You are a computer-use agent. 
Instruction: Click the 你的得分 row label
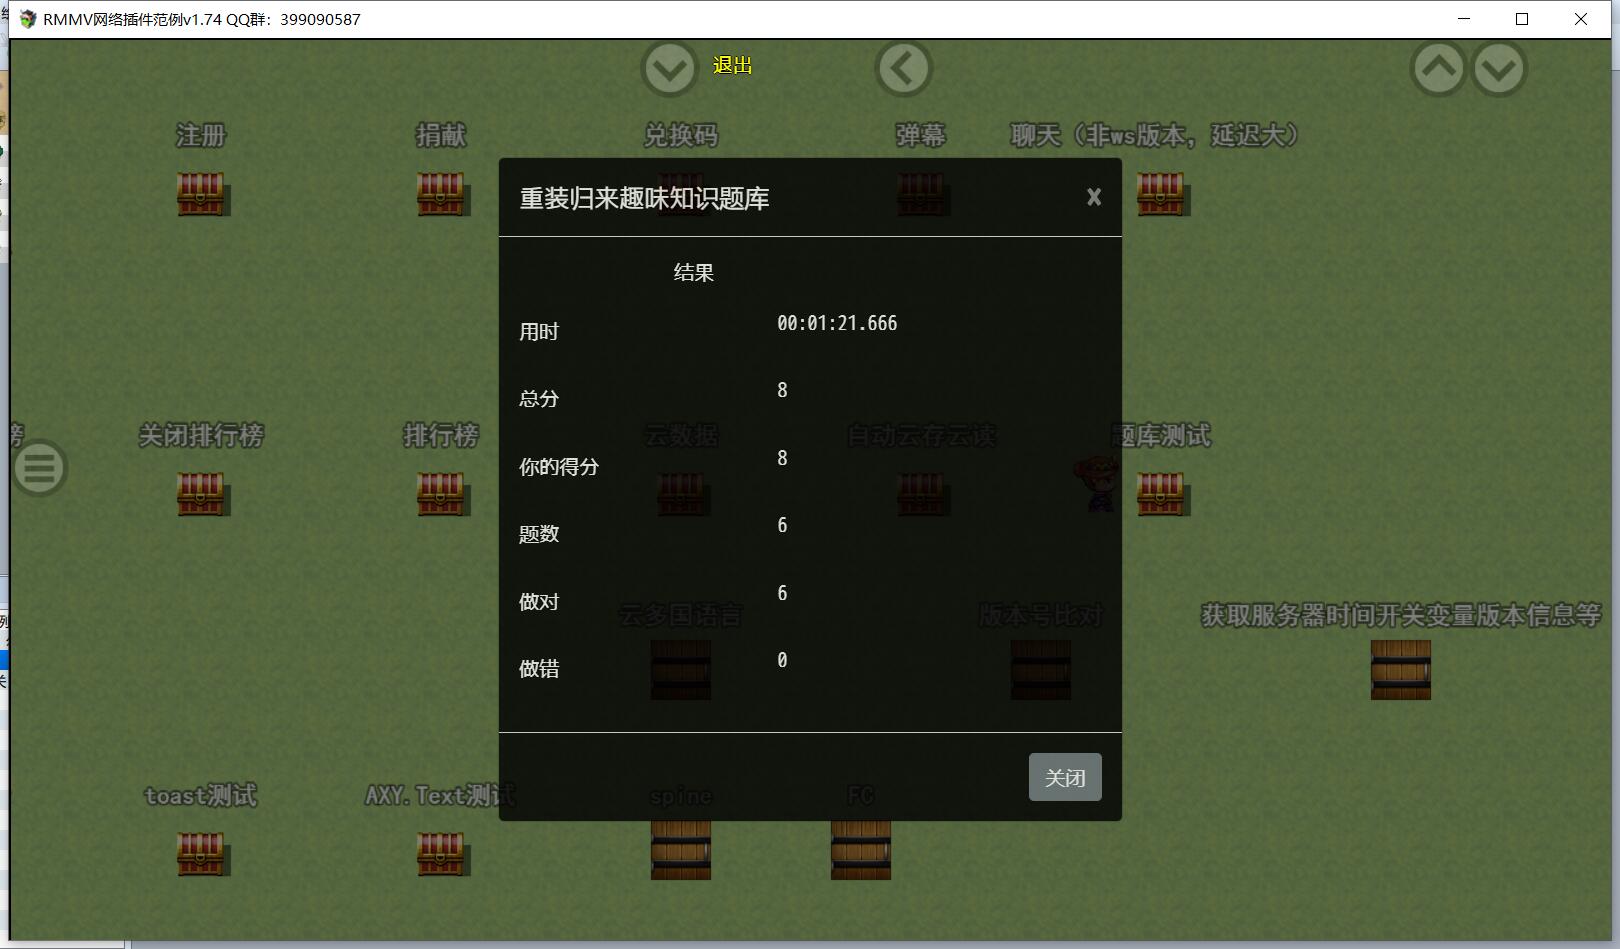[x=558, y=466]
